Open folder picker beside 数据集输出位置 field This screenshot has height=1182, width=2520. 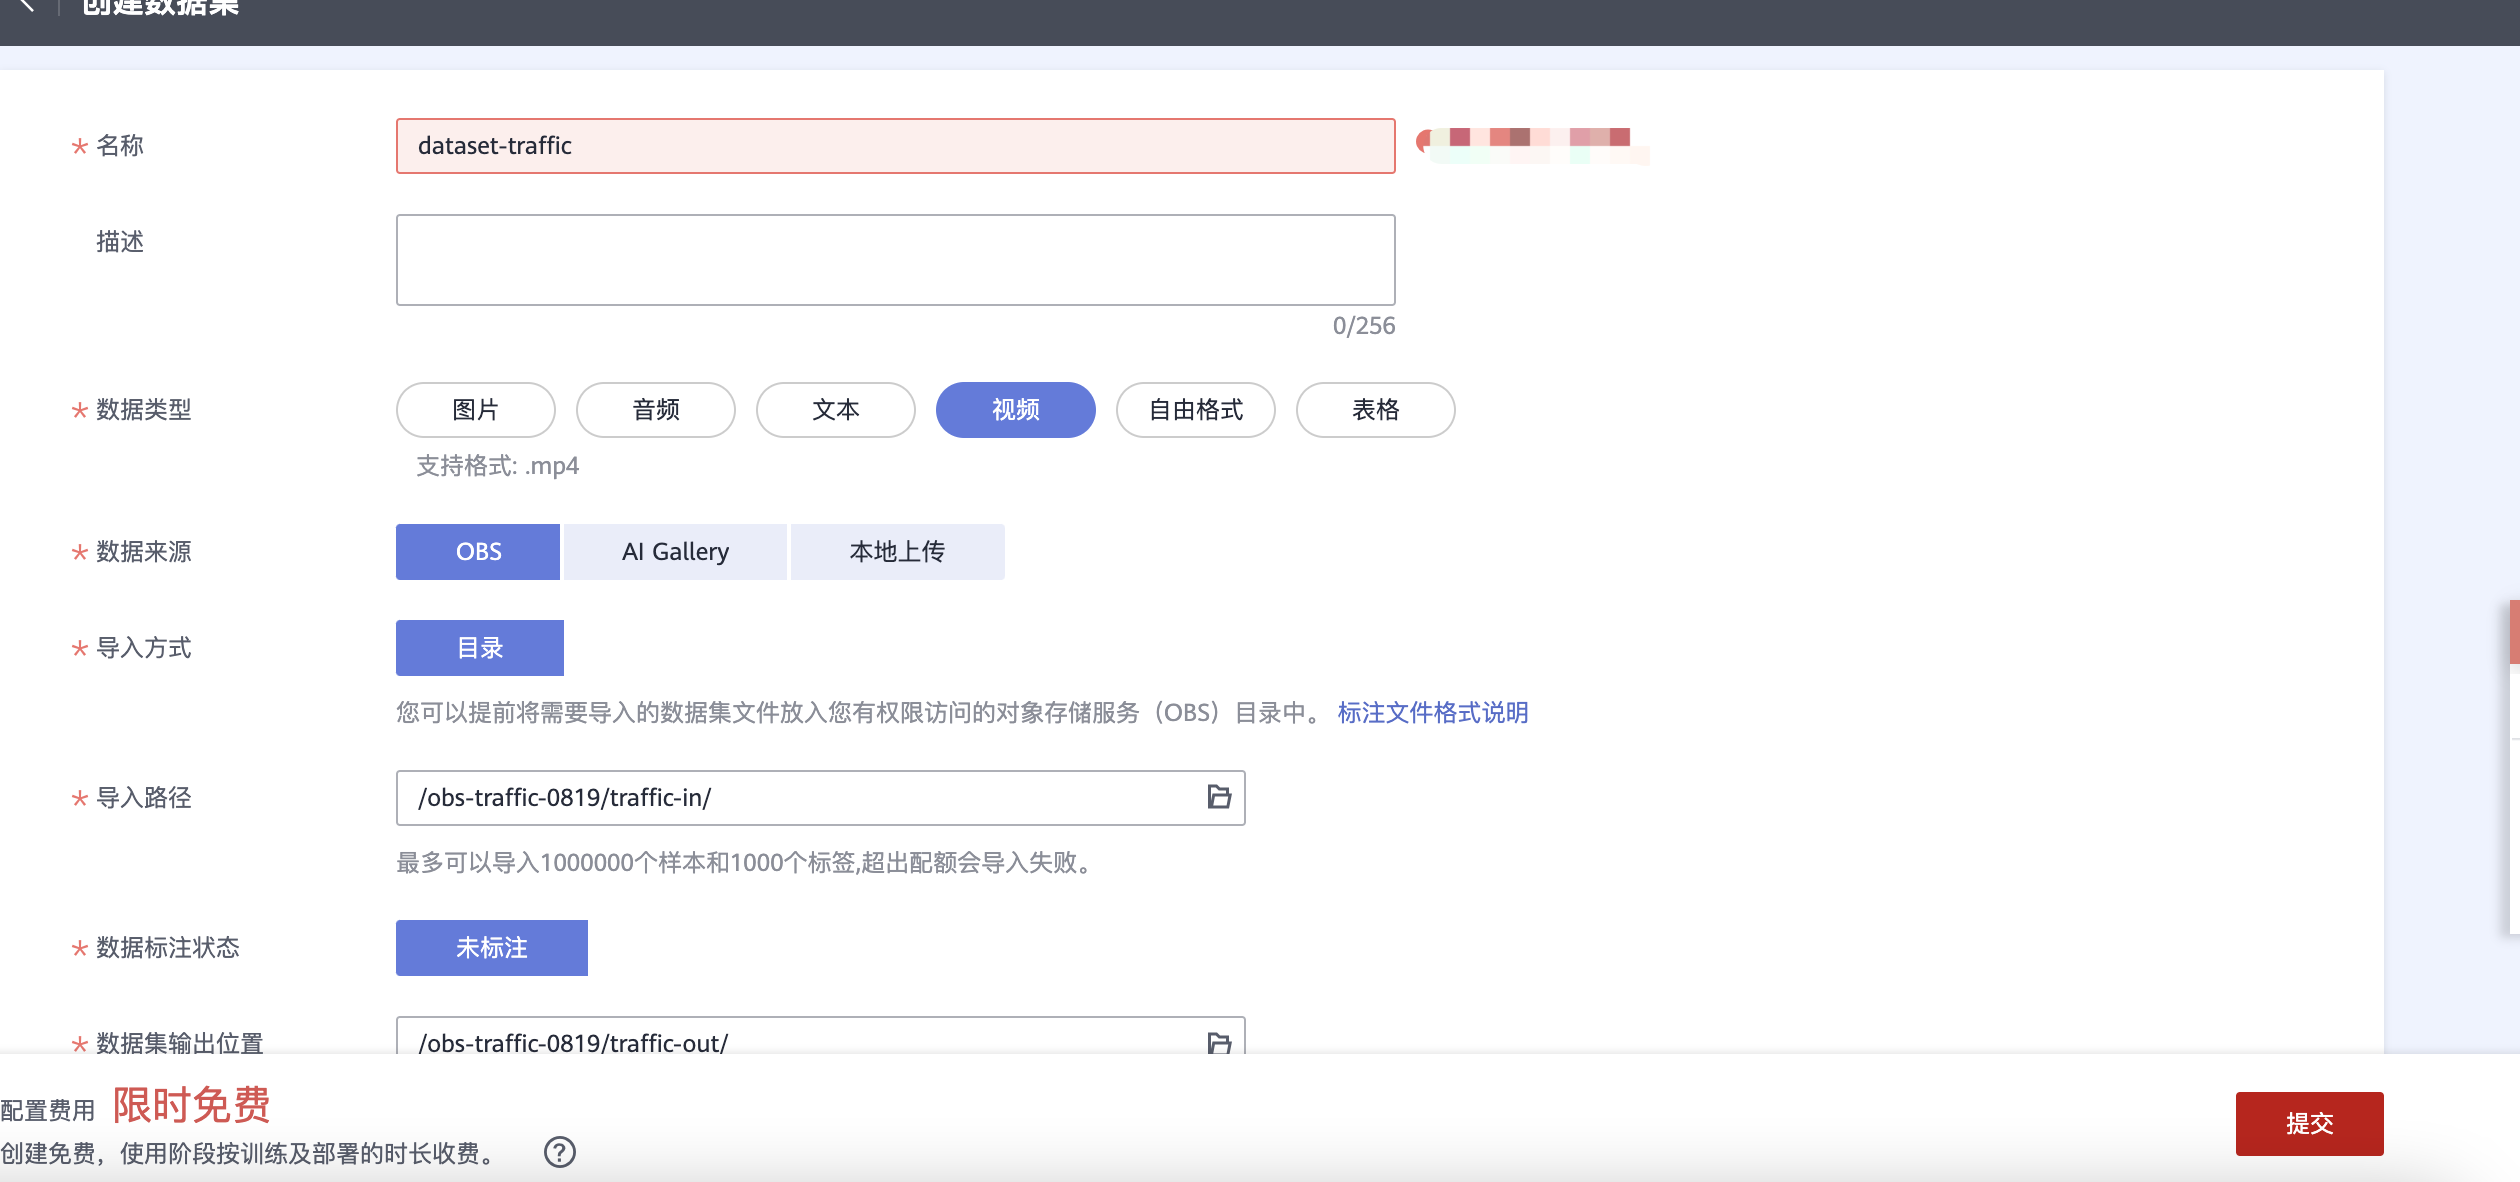(x=1218, y=1043)
